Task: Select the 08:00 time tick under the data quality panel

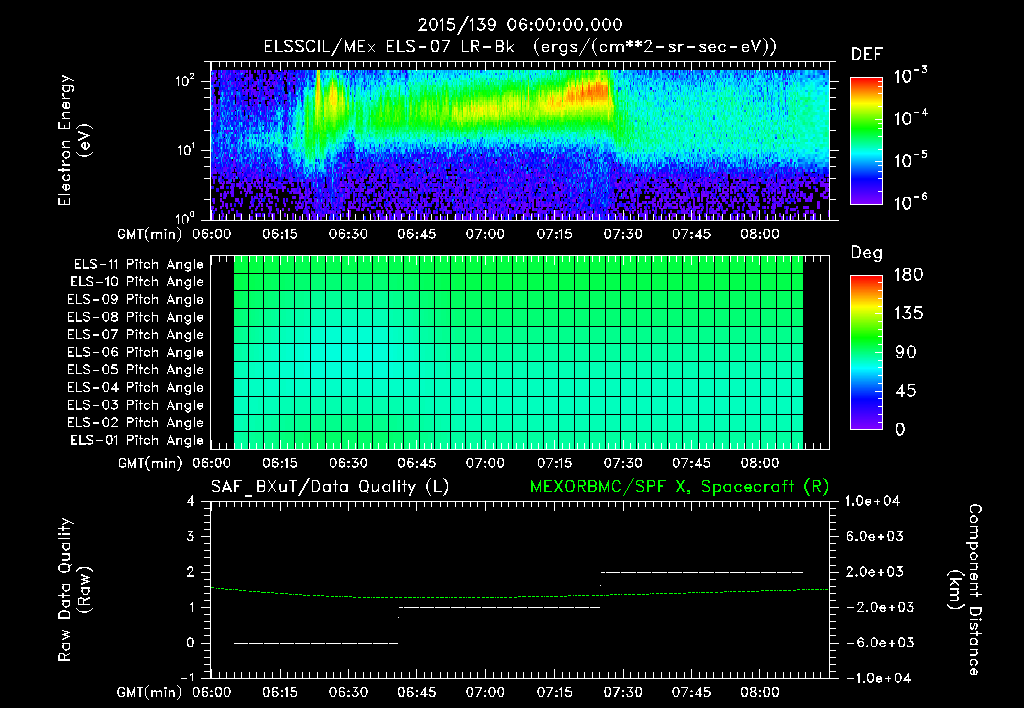Action: (760, 692)
